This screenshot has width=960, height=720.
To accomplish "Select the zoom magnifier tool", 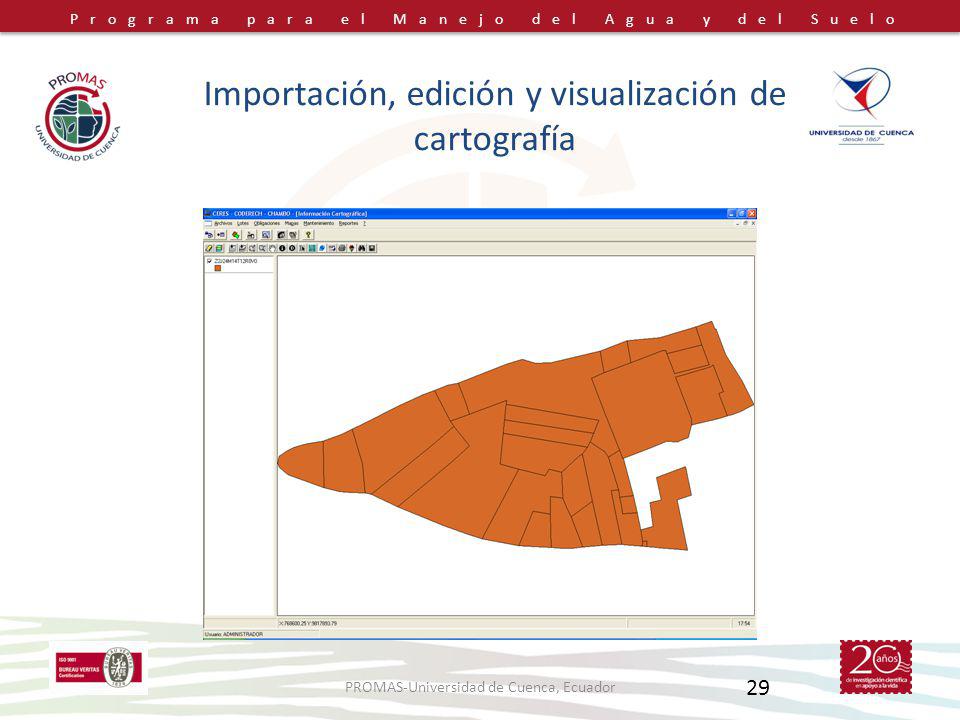I will tap(262, 249).
